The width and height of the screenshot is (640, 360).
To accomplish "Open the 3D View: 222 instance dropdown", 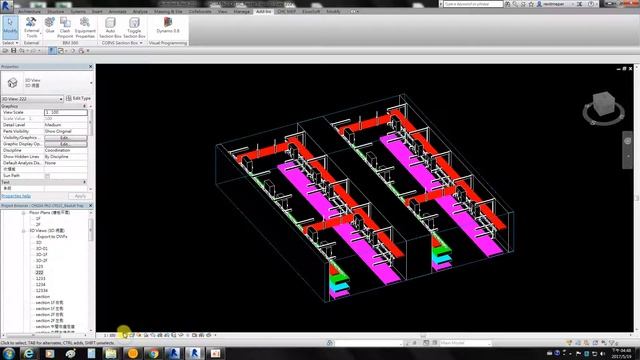I will 32,99.
